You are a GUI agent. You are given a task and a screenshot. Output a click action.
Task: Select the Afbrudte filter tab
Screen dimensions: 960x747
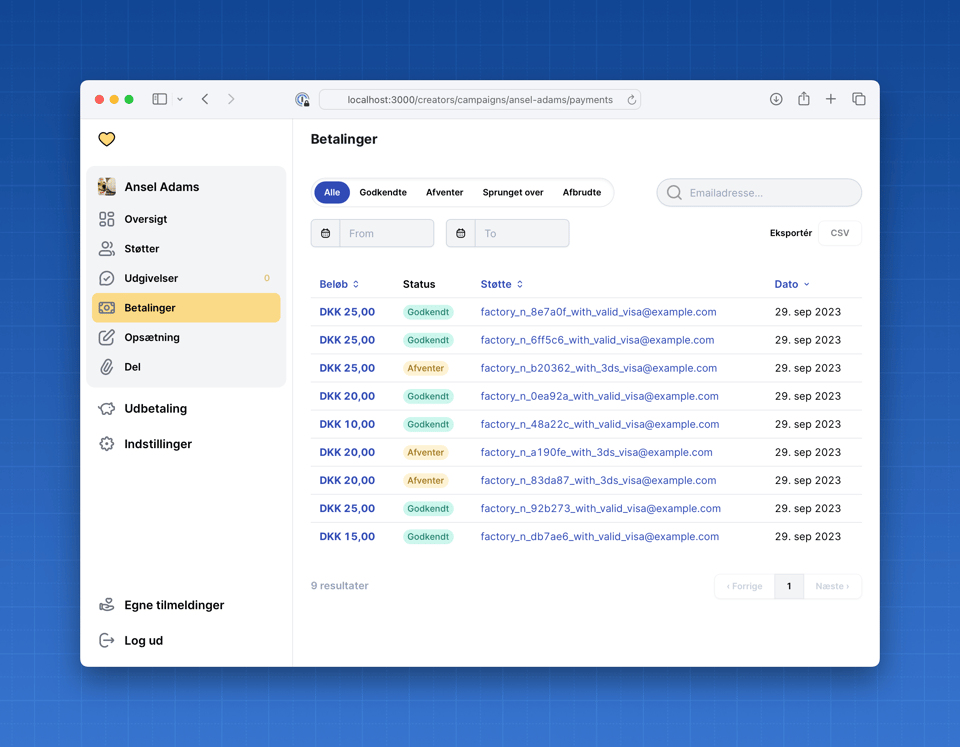point(582,192)
